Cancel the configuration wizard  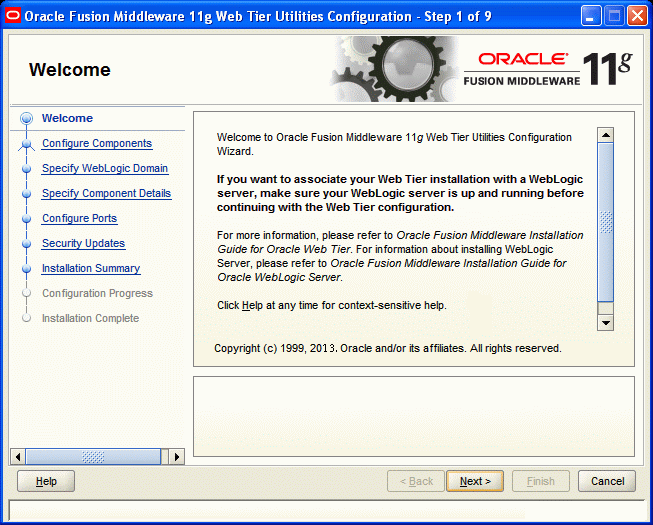click(x=607, y=481)
